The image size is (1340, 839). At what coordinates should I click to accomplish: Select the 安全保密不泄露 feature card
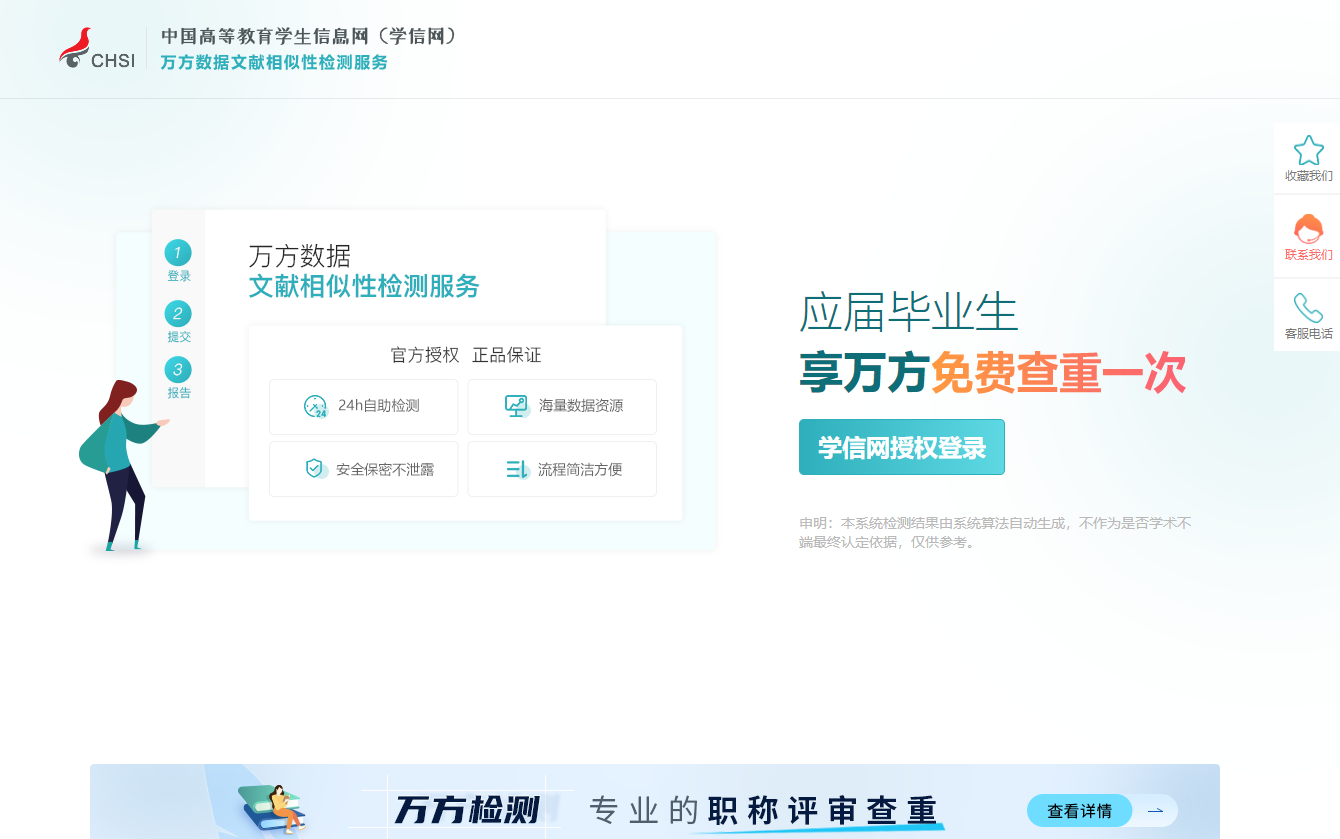click(364, 469)
